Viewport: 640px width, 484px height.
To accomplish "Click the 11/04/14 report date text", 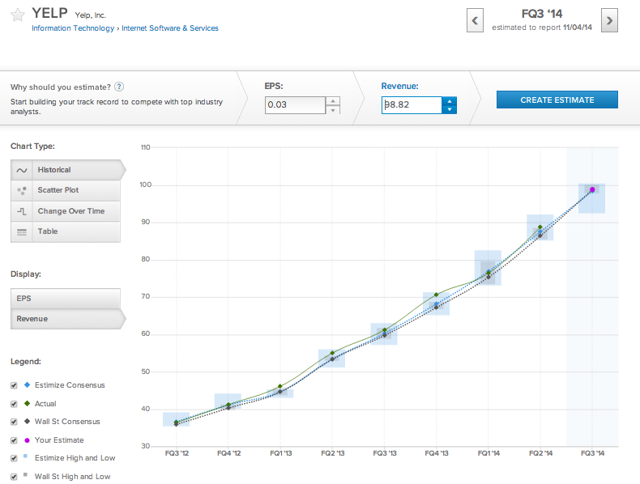I will (577, 27).
